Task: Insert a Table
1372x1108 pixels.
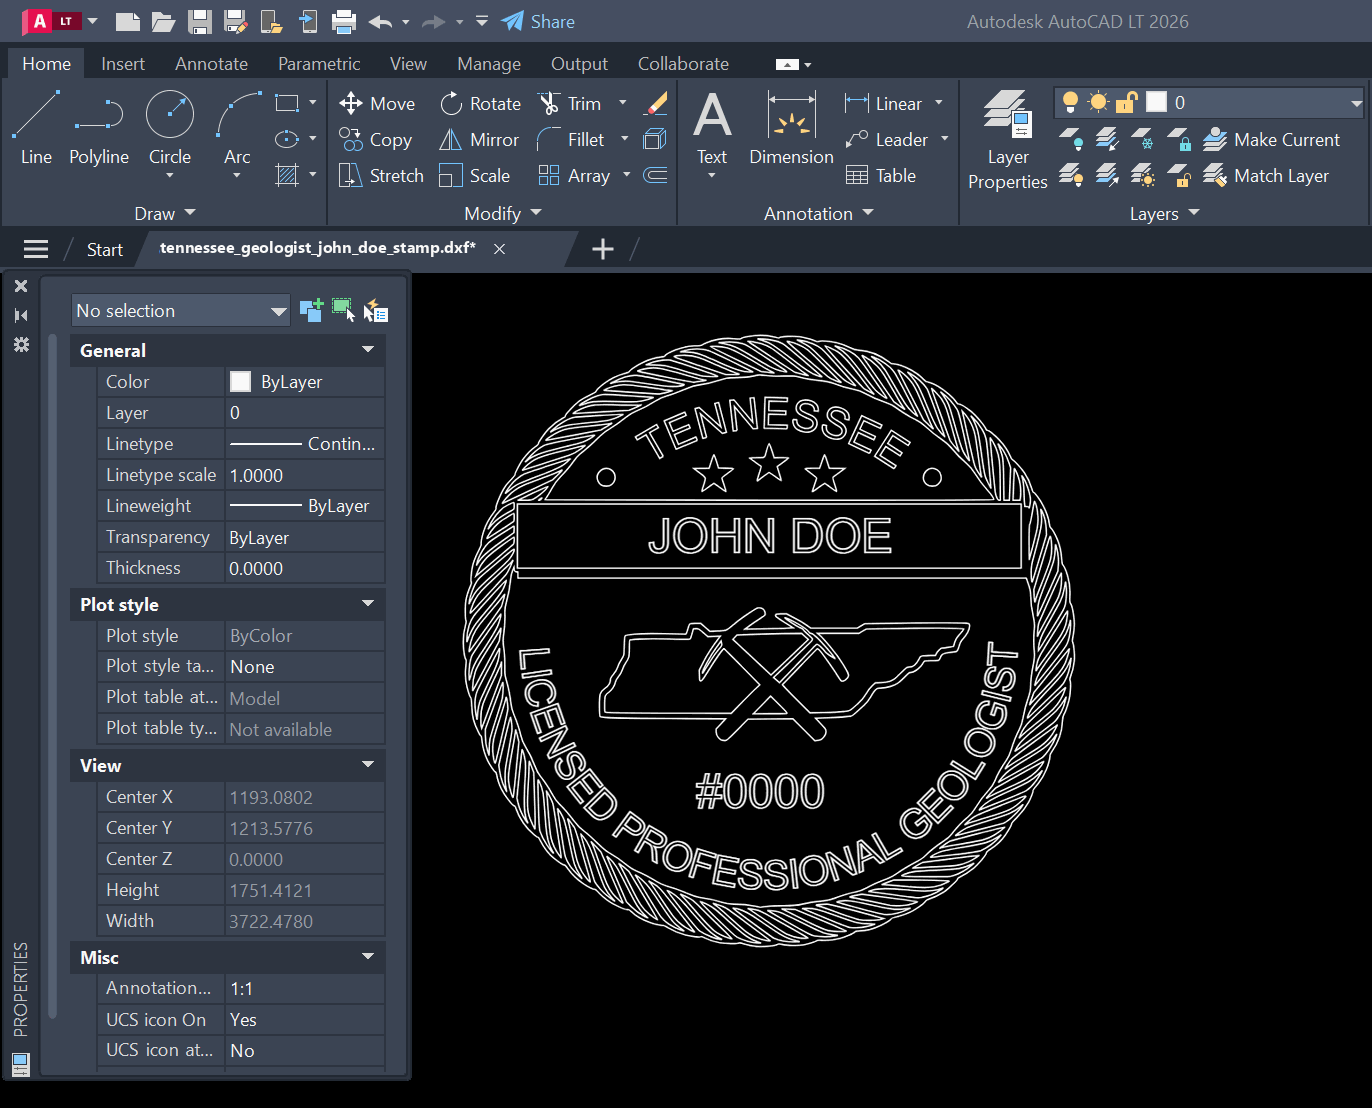Action: 881,175
